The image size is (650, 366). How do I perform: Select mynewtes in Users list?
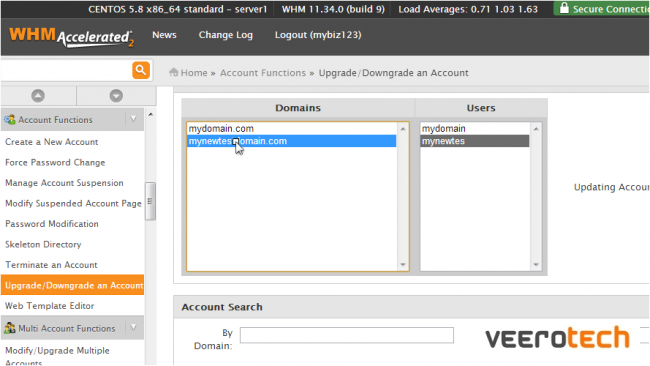(x=475, y=141)
